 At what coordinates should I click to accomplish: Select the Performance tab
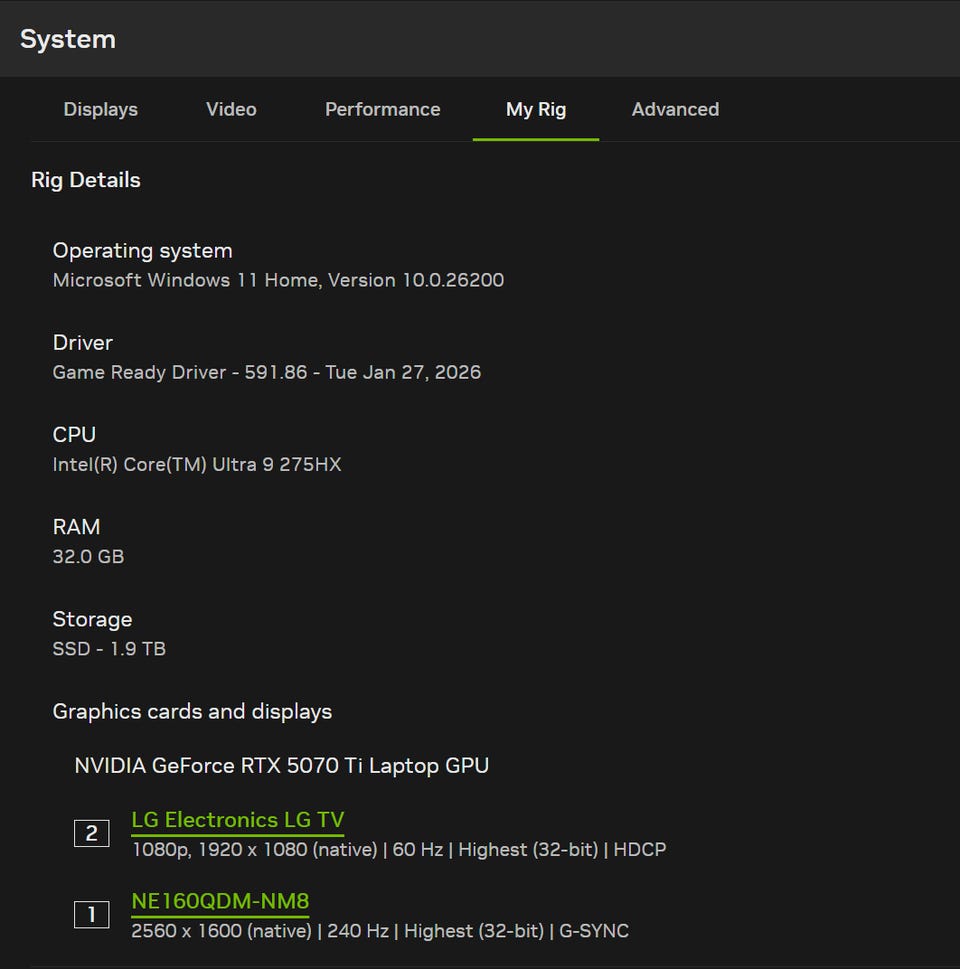coord(383,109)
